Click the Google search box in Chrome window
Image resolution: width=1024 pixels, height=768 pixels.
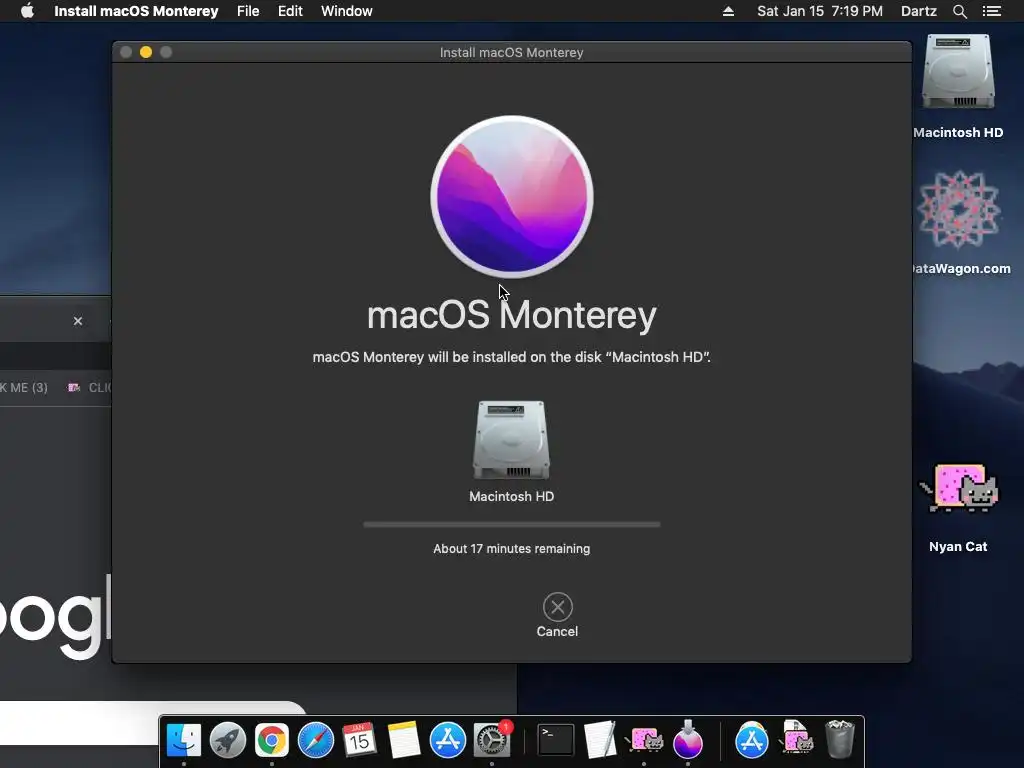pyautogui.click(x=152, y=723)
